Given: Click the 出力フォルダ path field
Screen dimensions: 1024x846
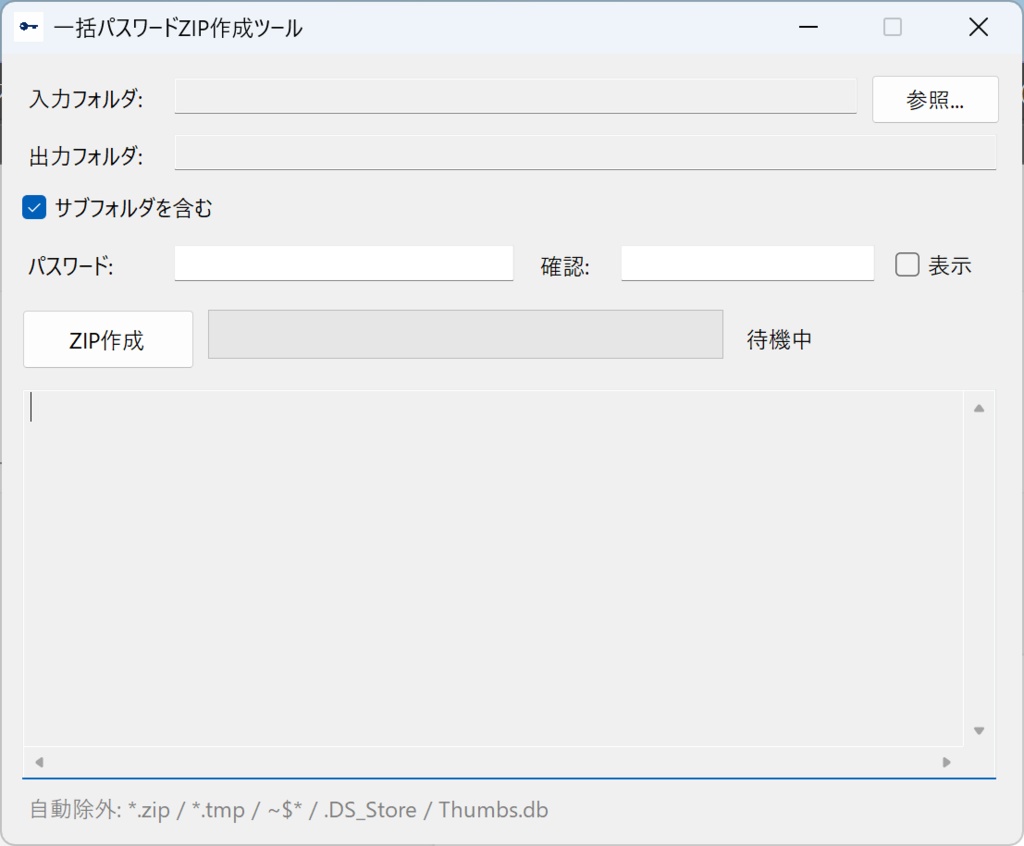Looking at the screenshot, I should point(585,152).
